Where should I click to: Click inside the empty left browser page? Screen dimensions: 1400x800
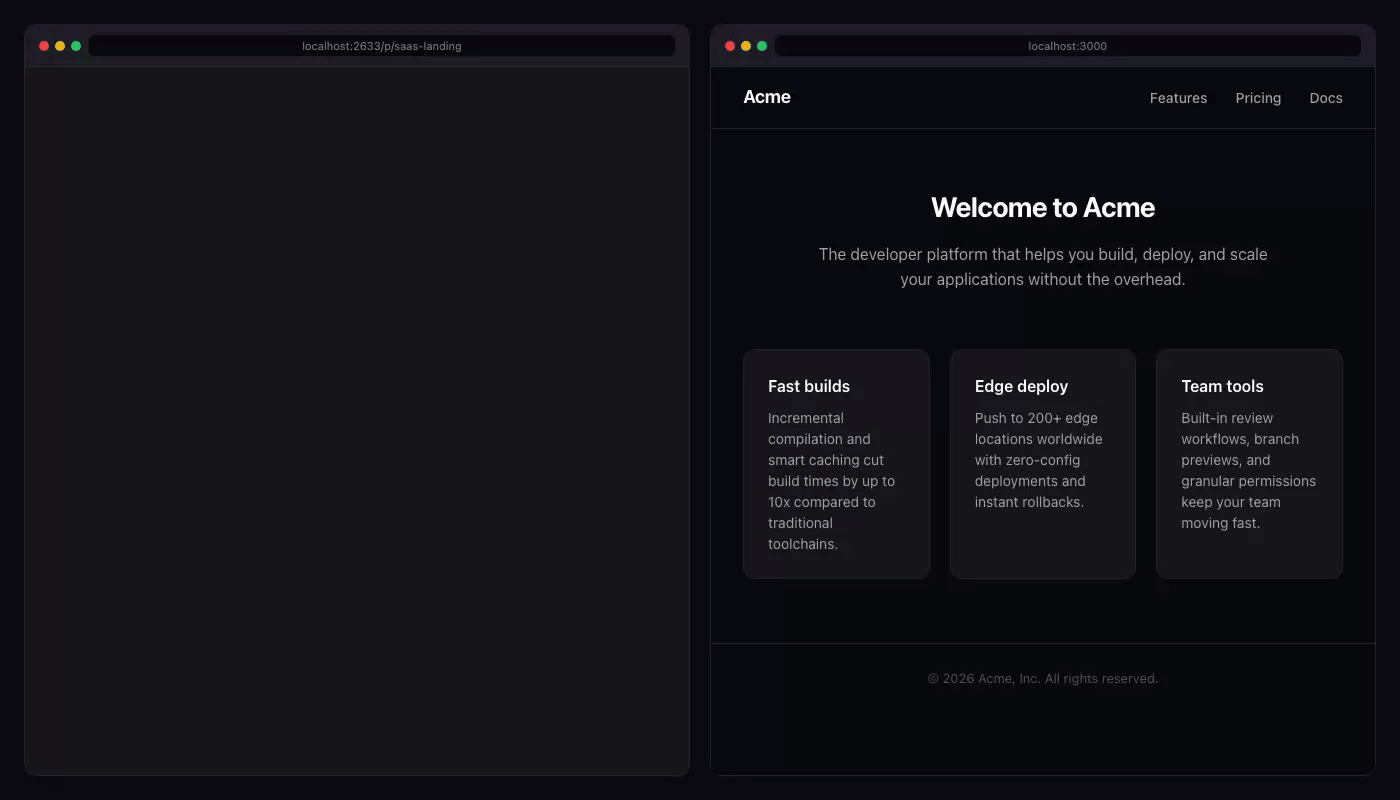point(356,420)
